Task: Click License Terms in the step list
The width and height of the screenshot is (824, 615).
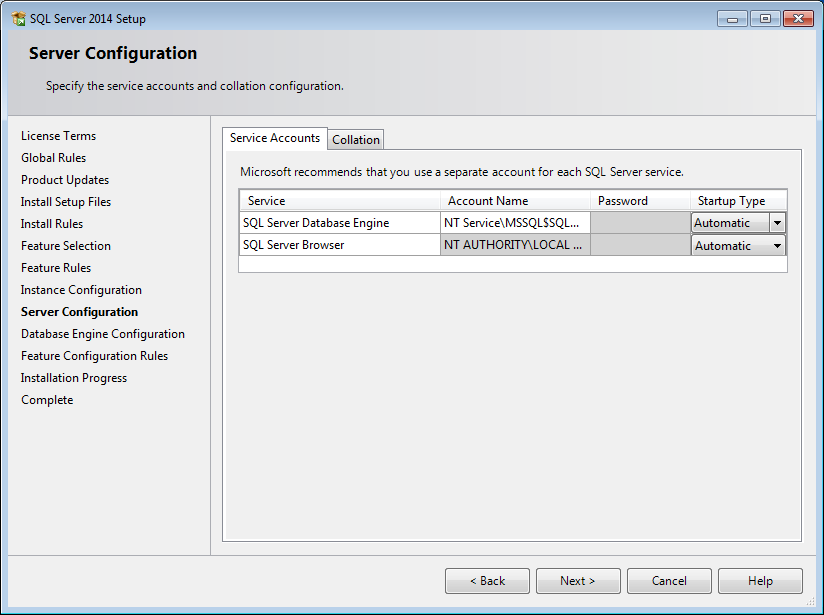Action: click(58, 136)
